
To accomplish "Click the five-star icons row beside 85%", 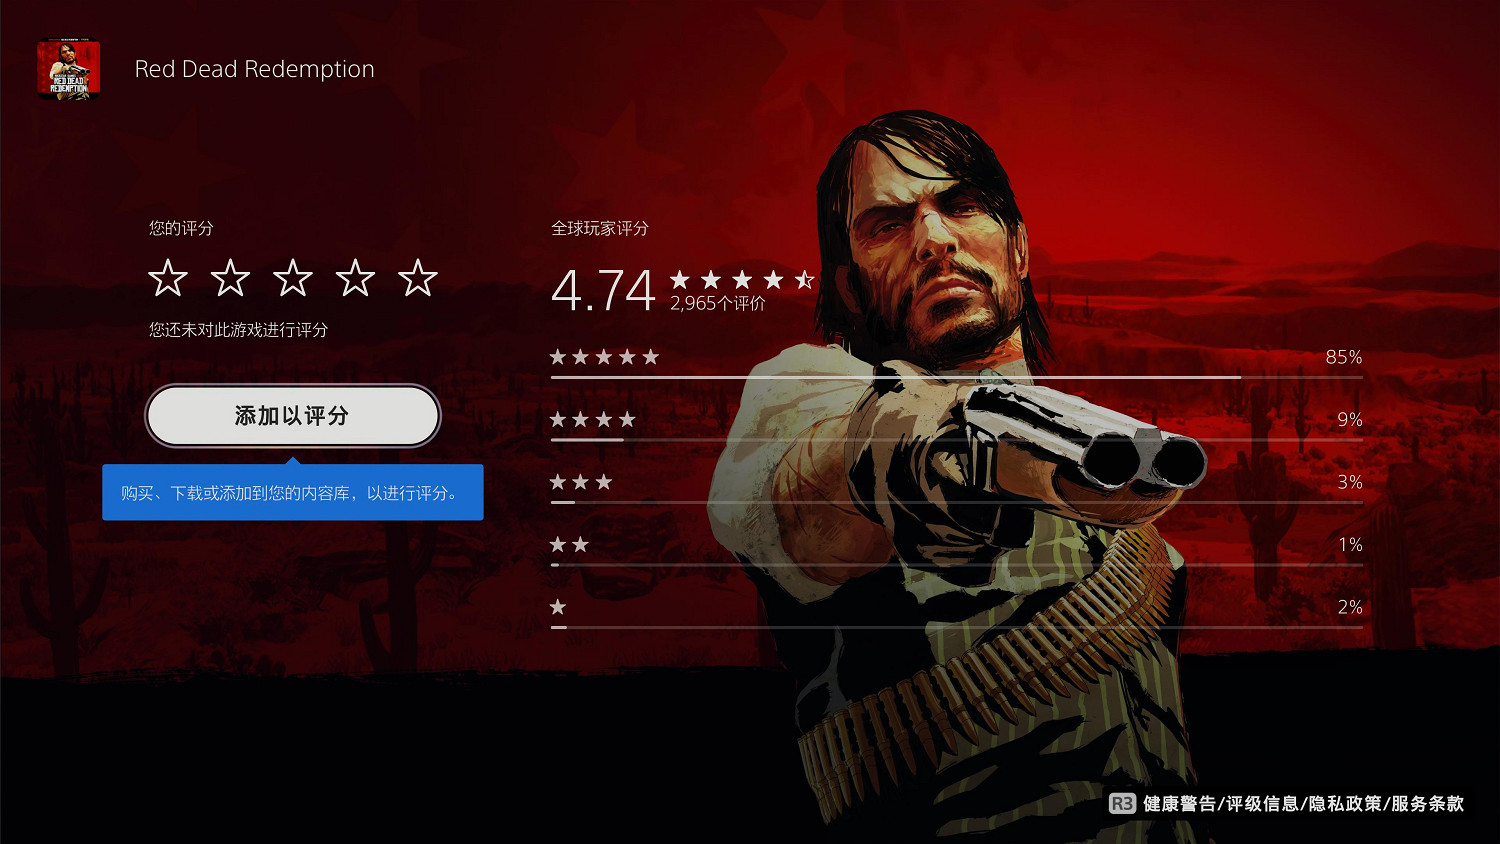I will [x=604, y=357].
